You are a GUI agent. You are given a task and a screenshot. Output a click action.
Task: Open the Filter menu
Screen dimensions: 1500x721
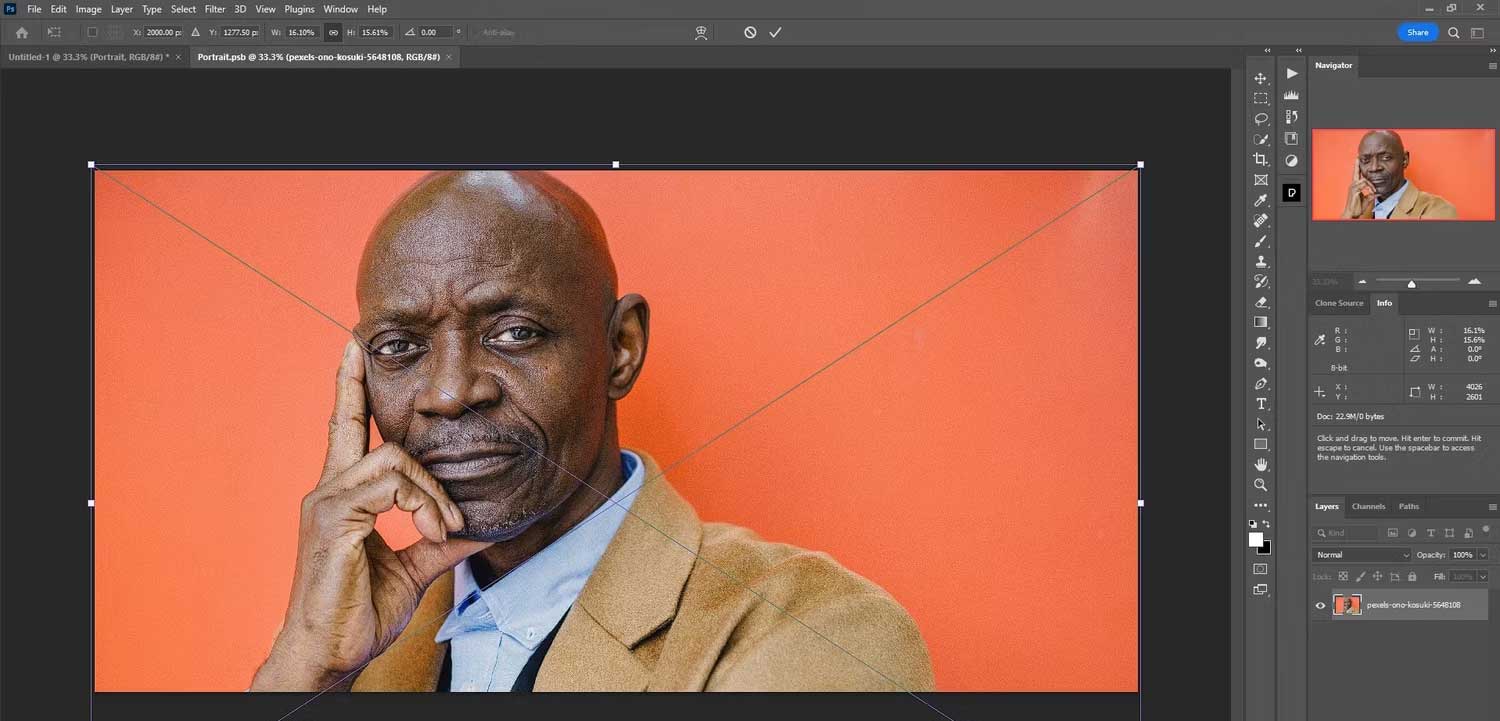(x=215, y=9)
